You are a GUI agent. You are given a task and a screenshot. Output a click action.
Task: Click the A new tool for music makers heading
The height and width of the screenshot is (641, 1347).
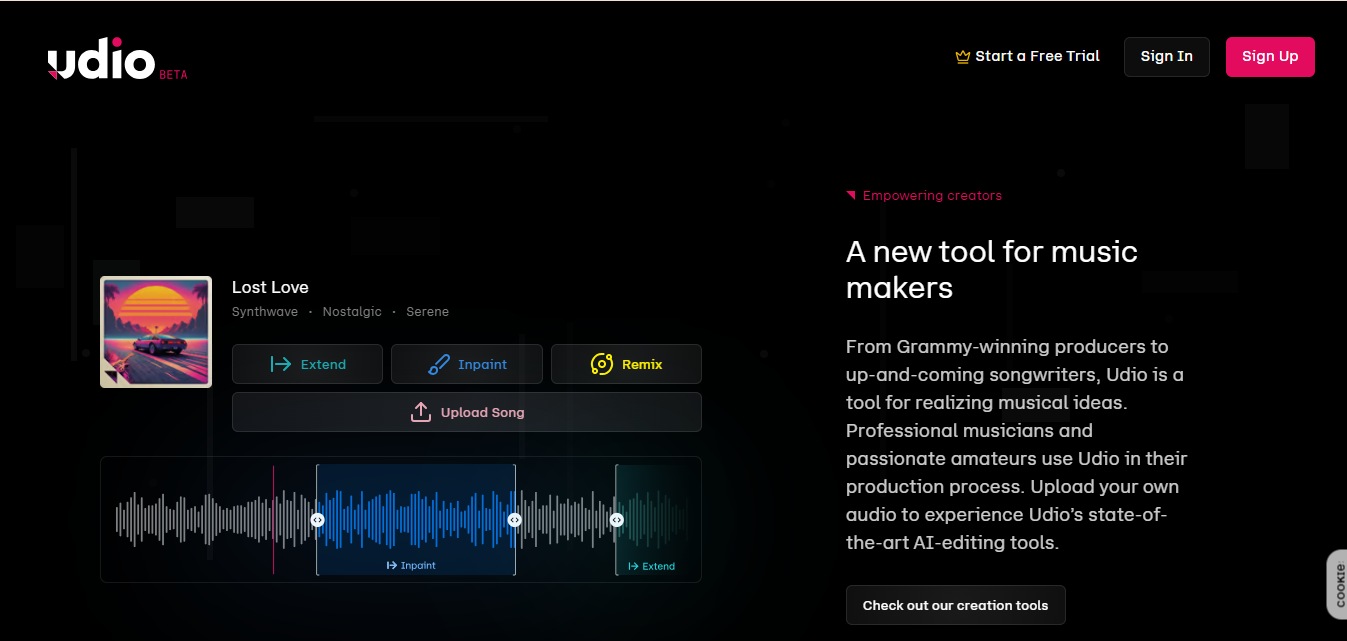tap(992, 269)
